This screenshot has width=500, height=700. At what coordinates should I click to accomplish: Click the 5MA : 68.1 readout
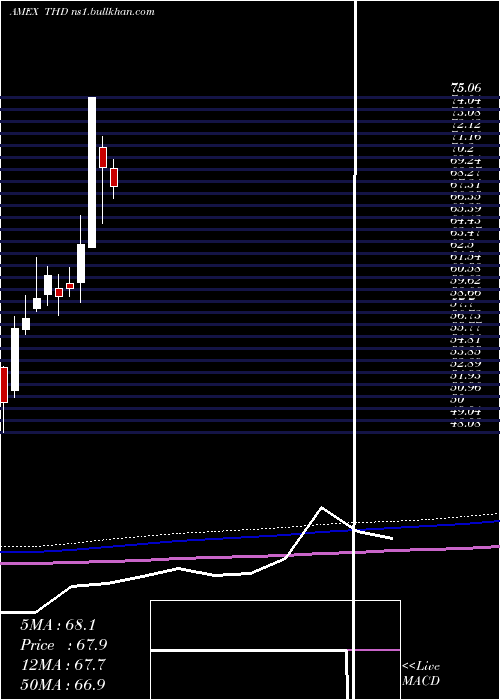click(x=58, y=625)
